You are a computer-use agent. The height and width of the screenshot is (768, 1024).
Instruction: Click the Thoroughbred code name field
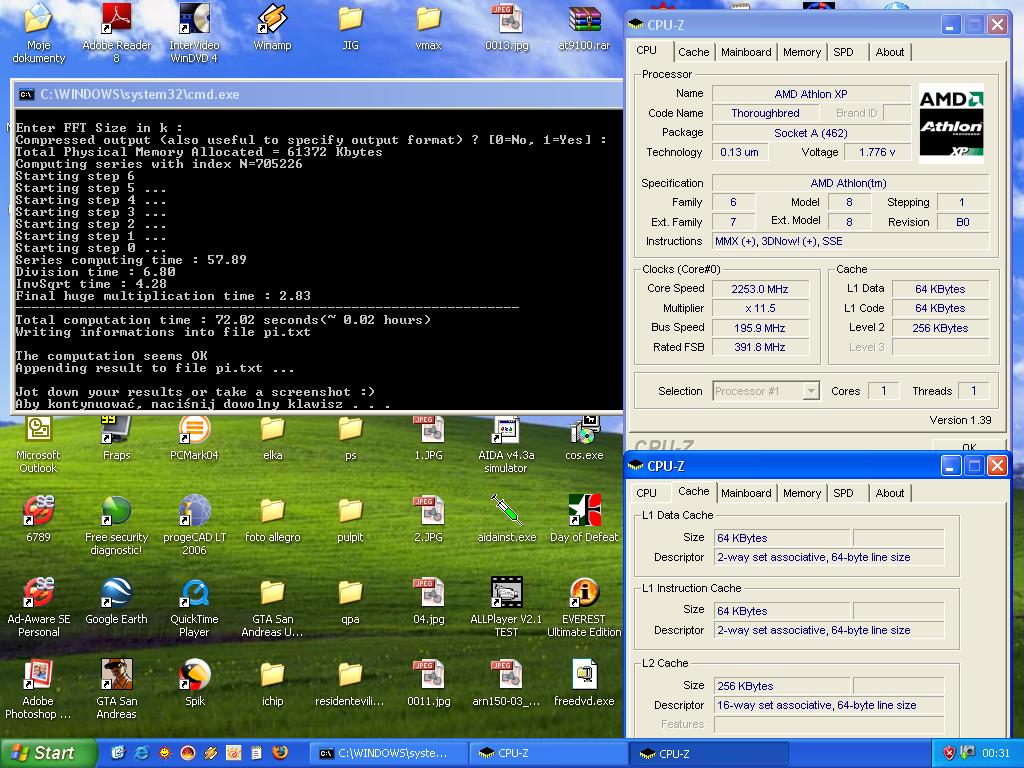coord(765,113)
